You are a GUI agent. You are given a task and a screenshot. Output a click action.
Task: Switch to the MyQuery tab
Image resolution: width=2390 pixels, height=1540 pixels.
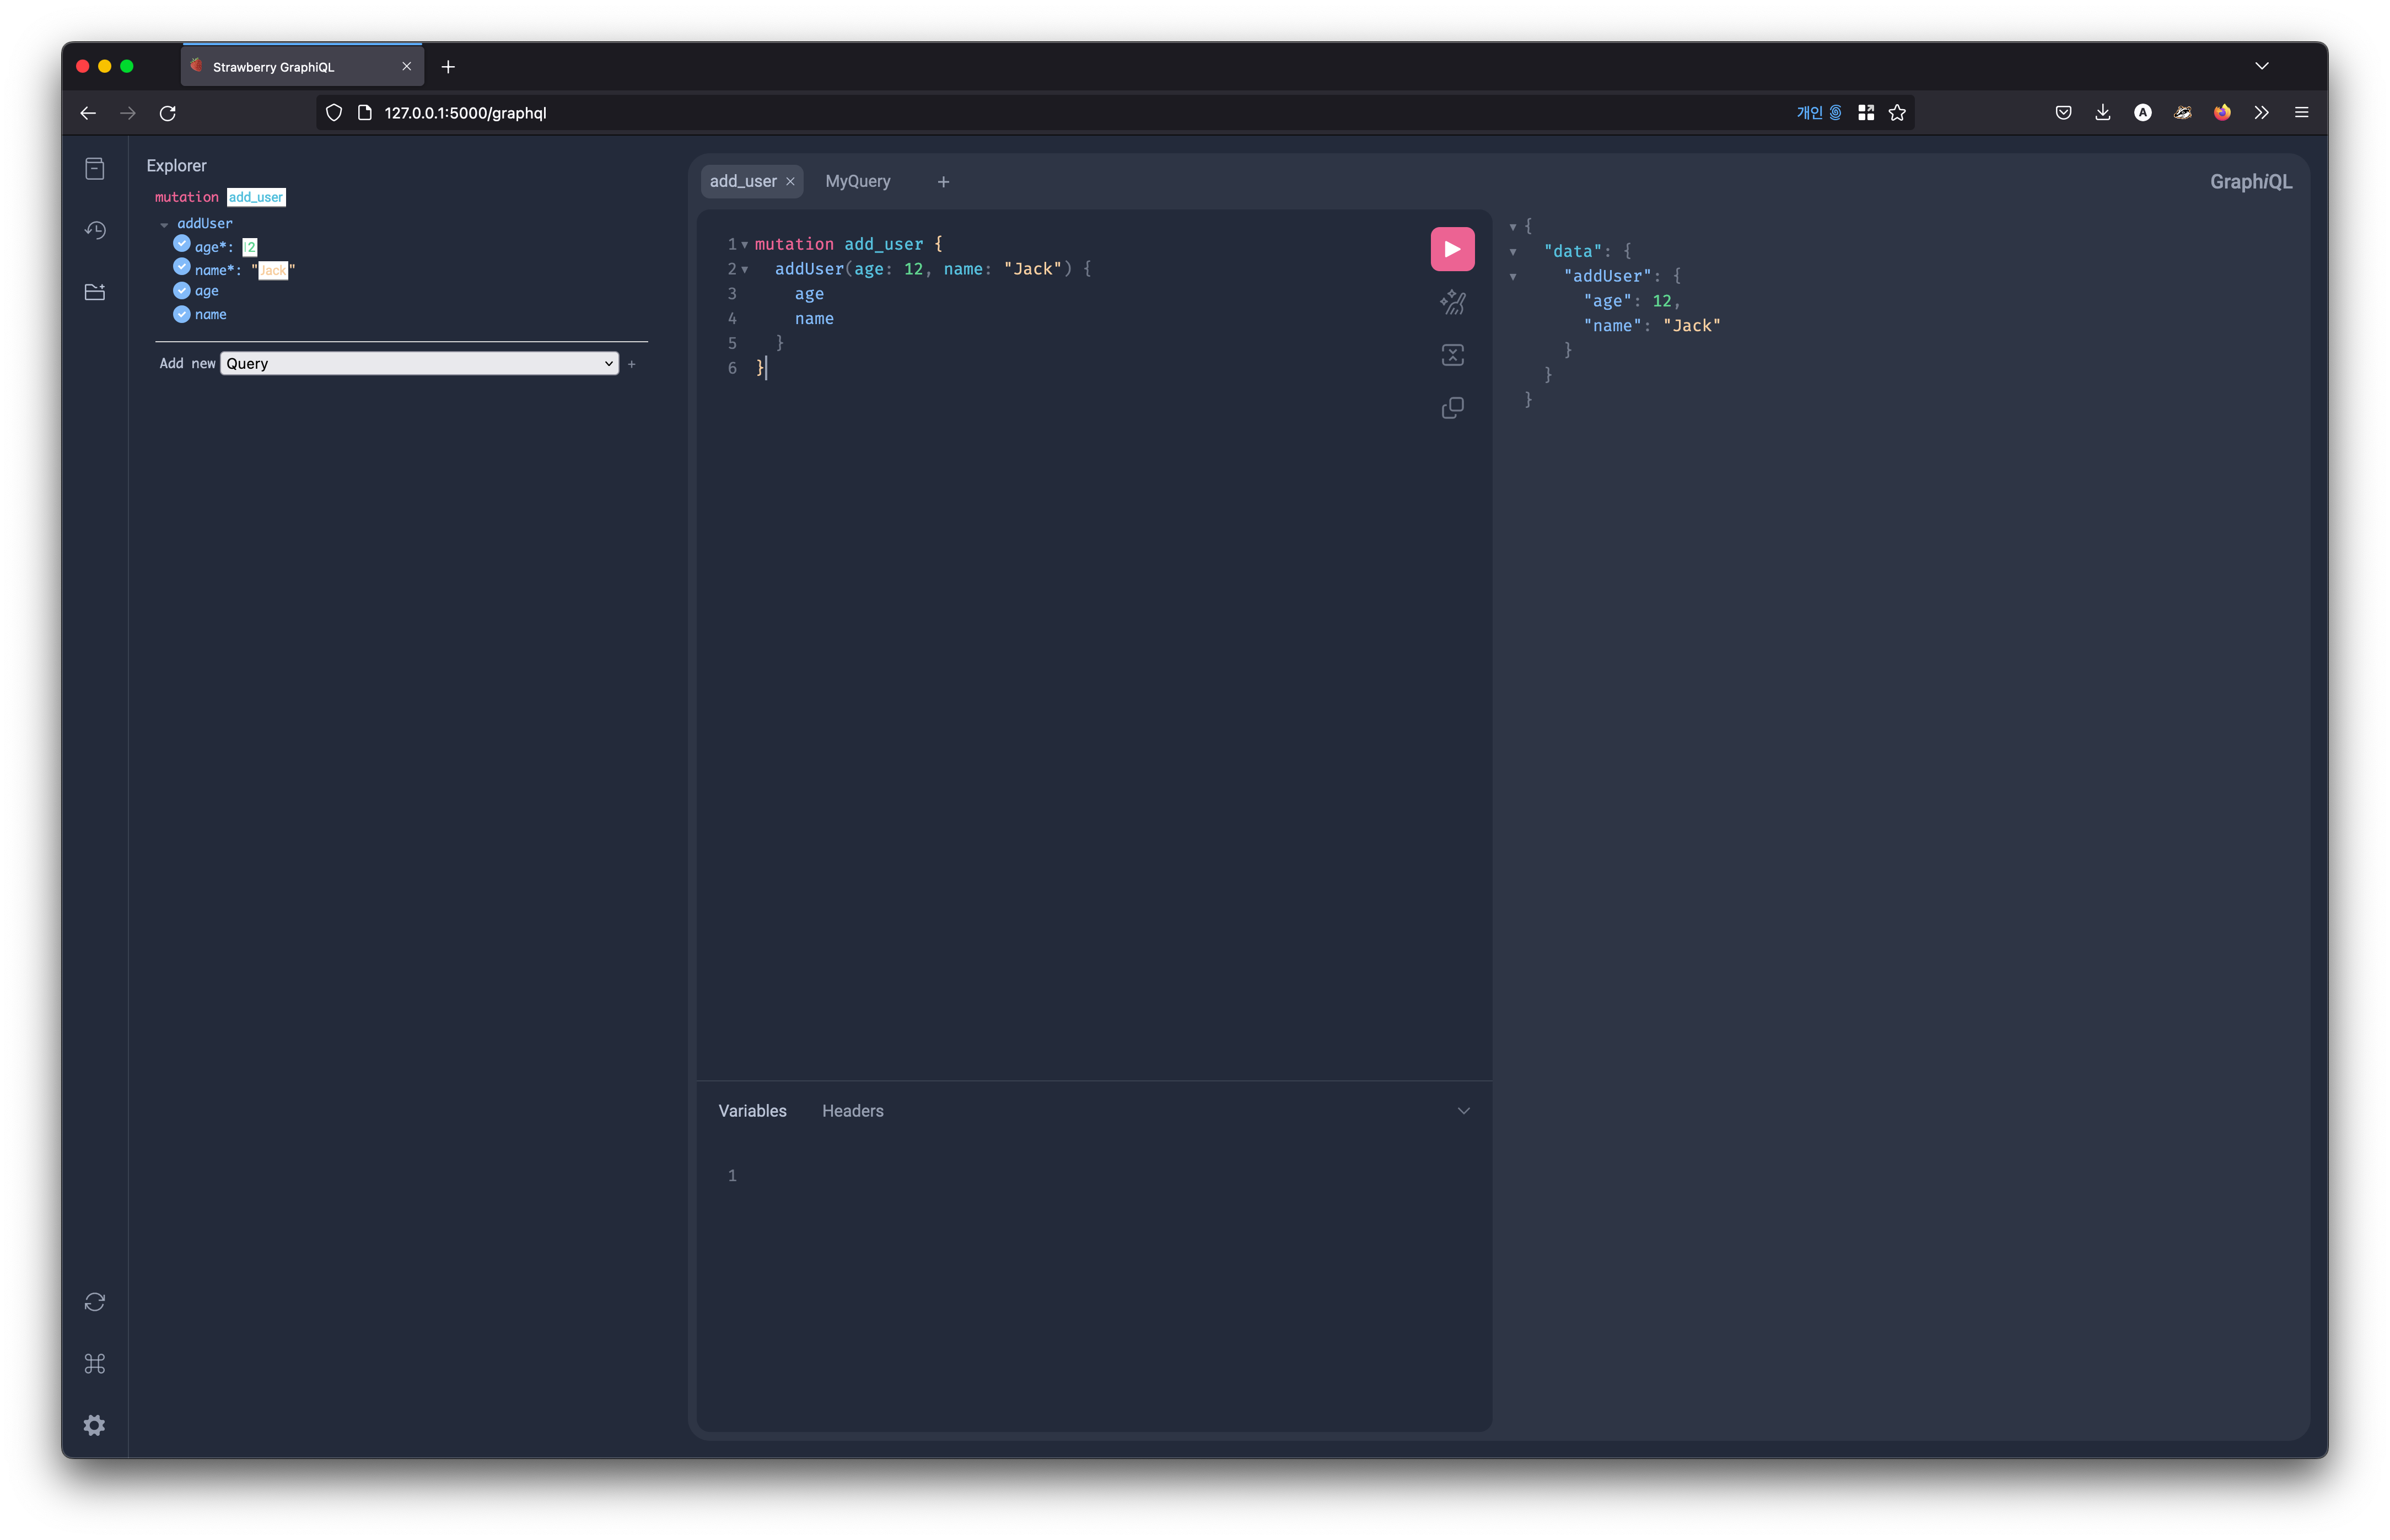point(857,181)
